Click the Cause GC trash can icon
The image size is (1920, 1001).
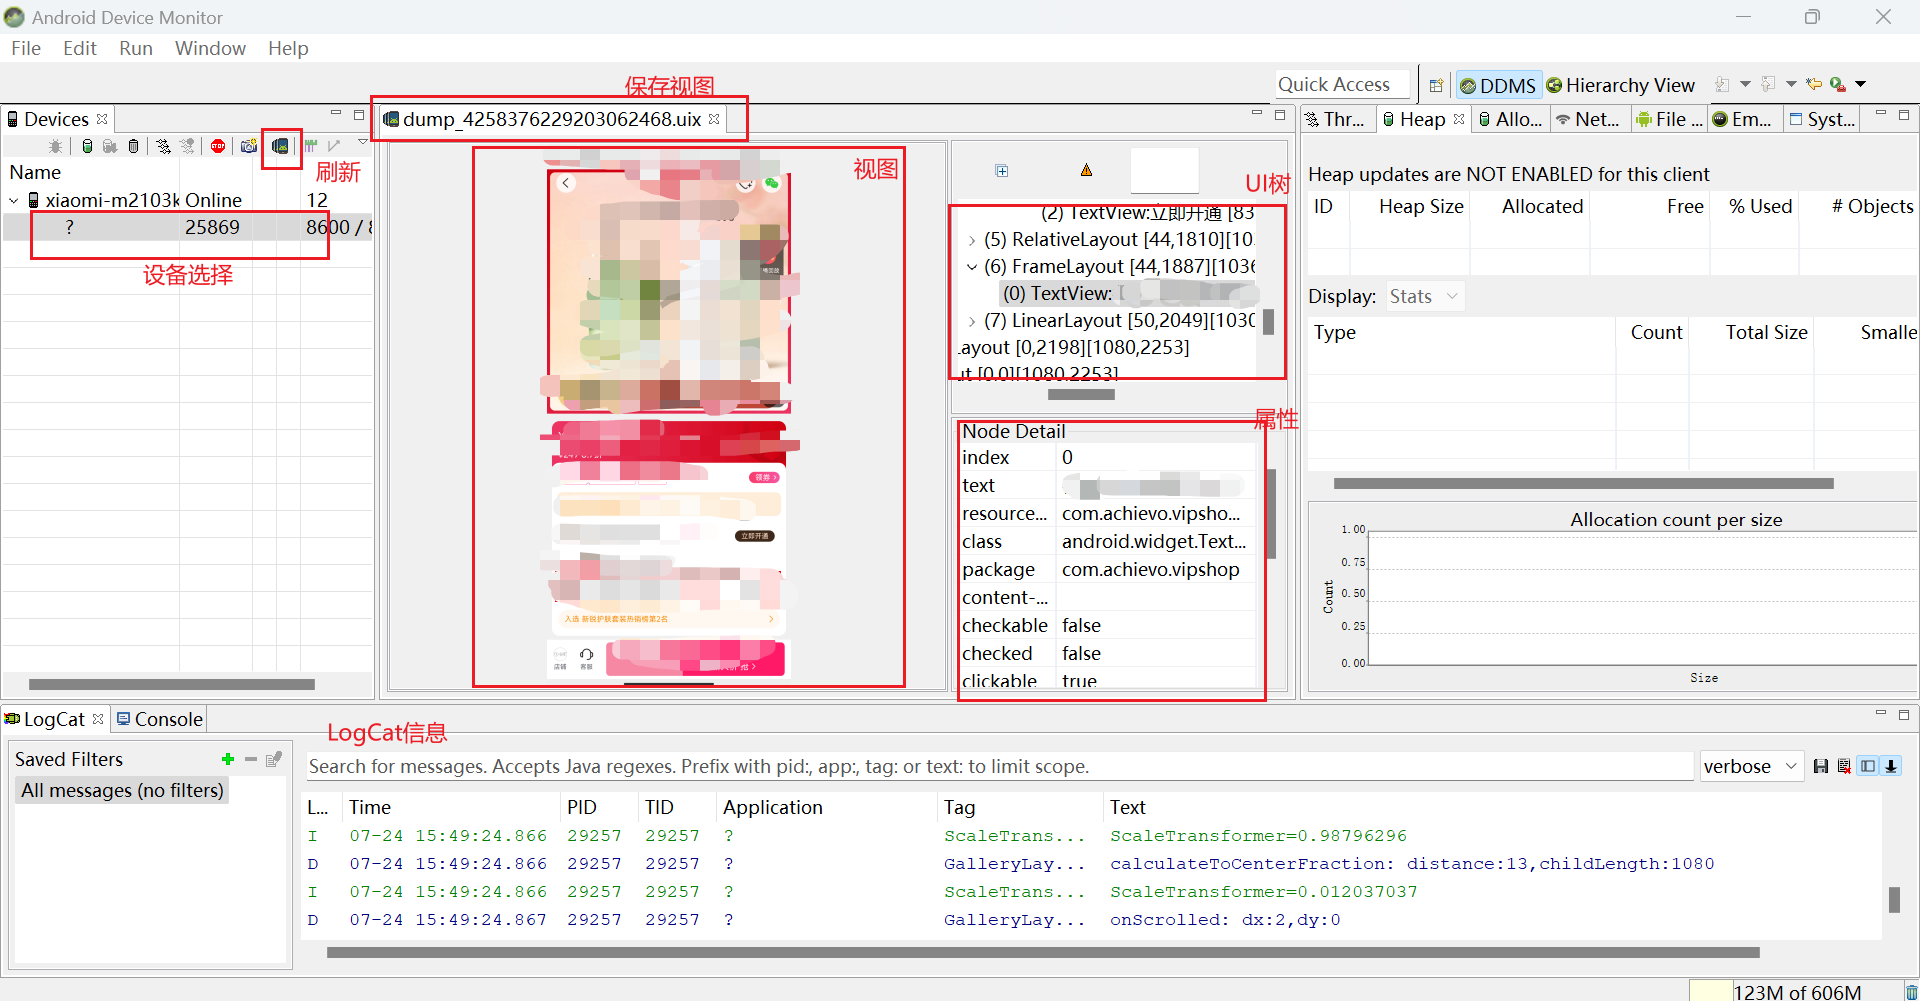click(x=133, y=147)
